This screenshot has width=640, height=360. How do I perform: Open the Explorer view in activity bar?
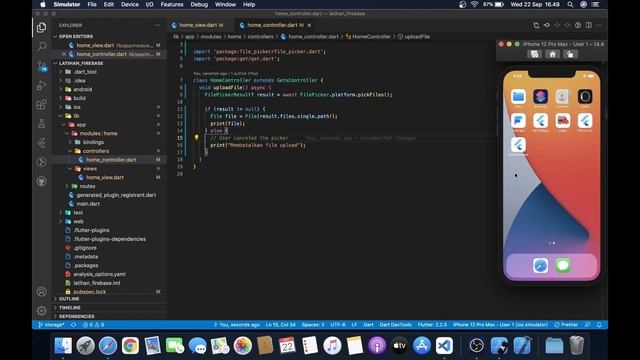[42, 27]
